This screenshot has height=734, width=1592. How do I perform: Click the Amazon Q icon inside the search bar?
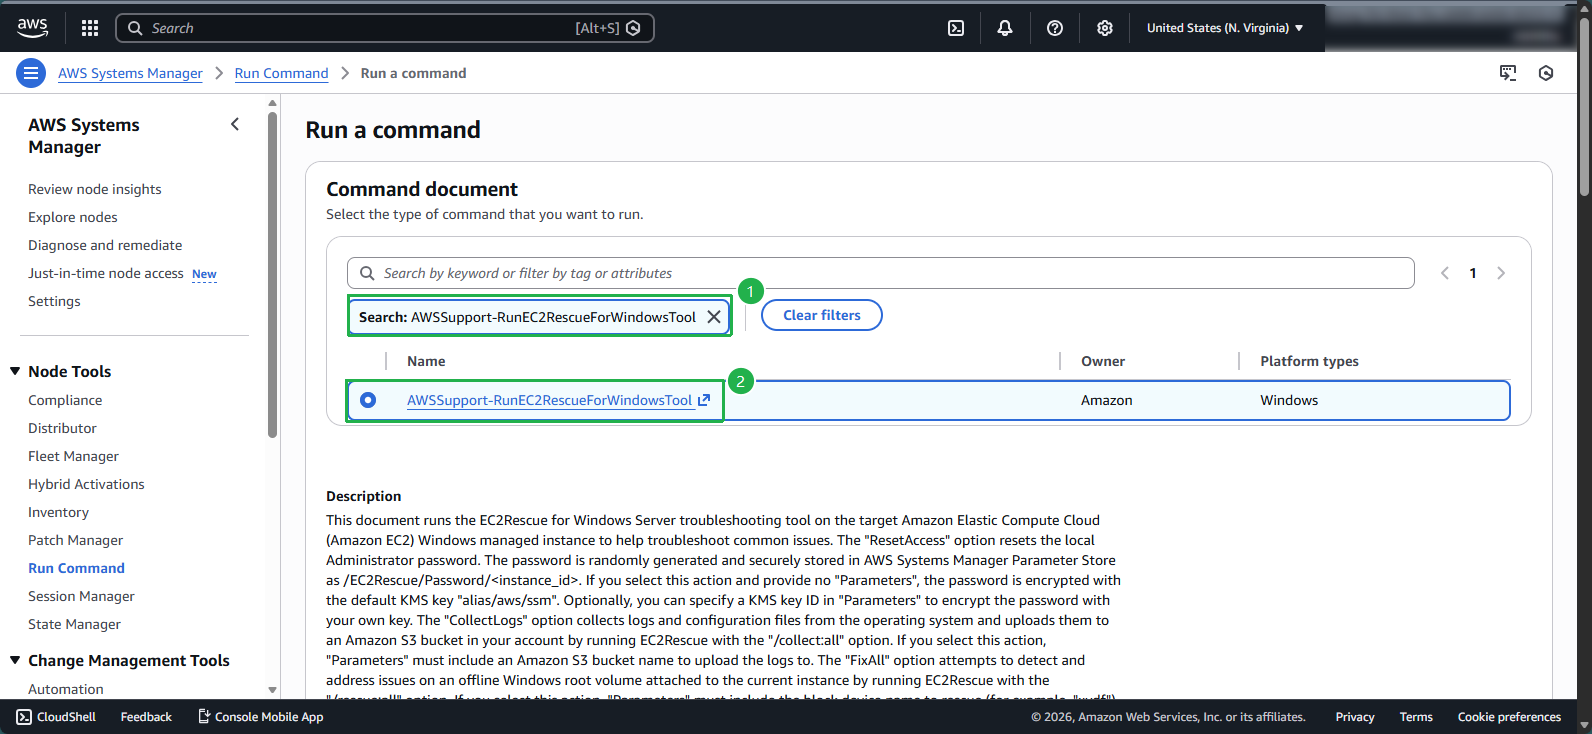tap(633, 28)
